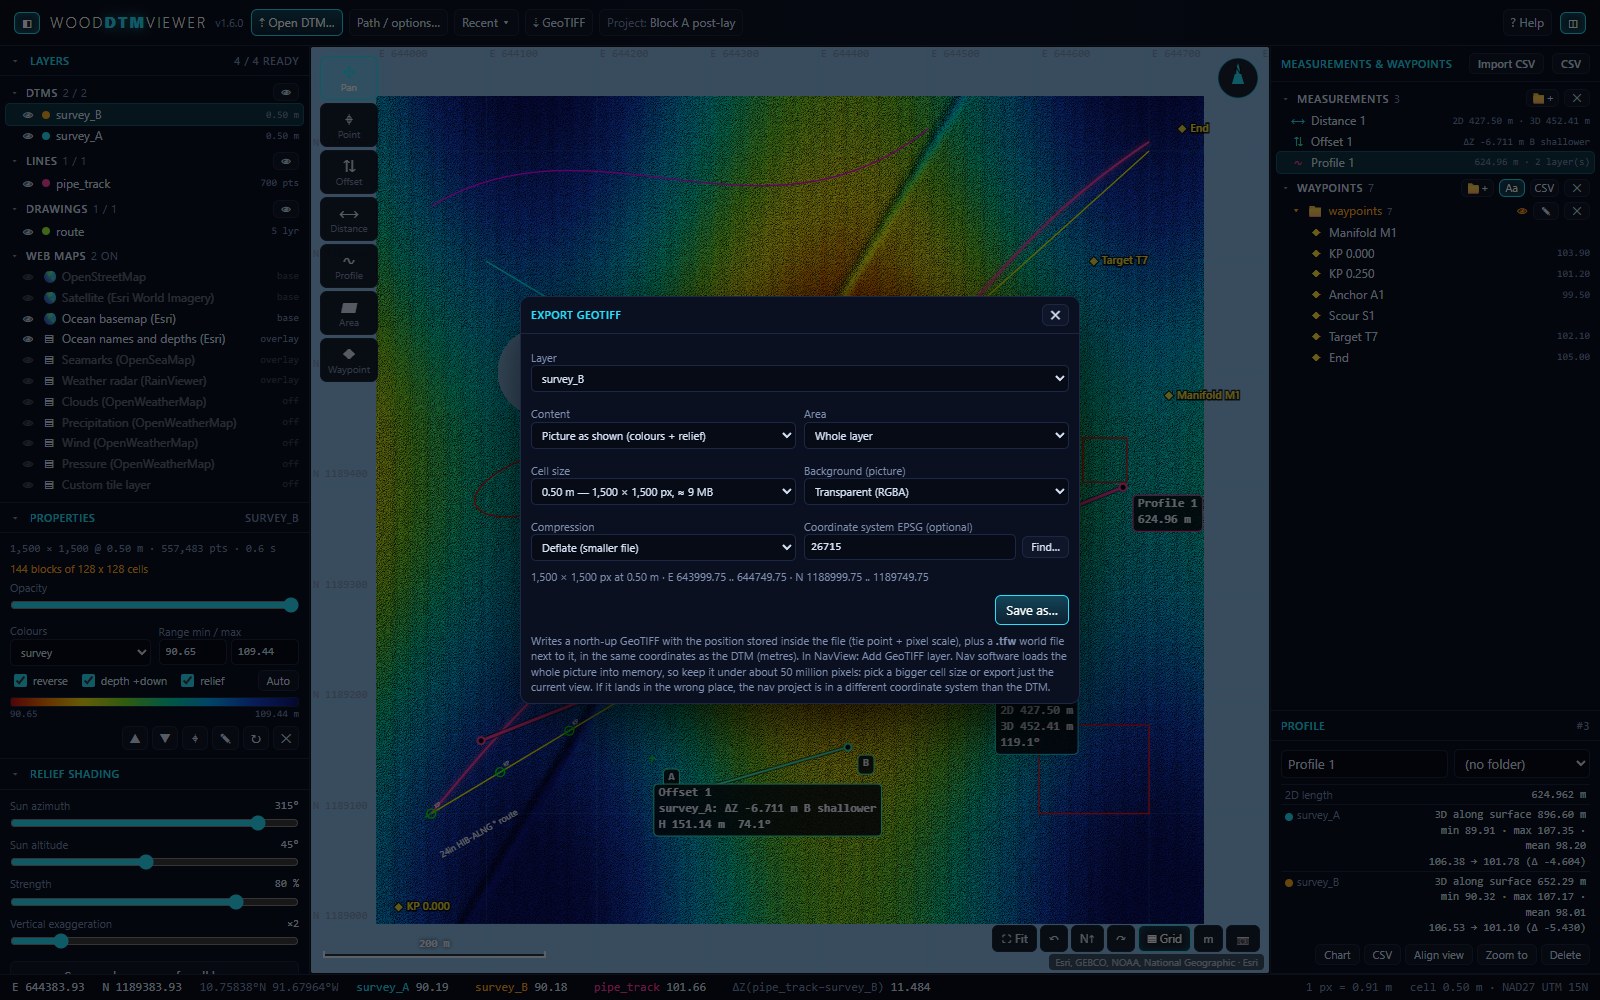Move colour range down arrow
This screenshot has height=1000, width=1600.
click(165, 738)
